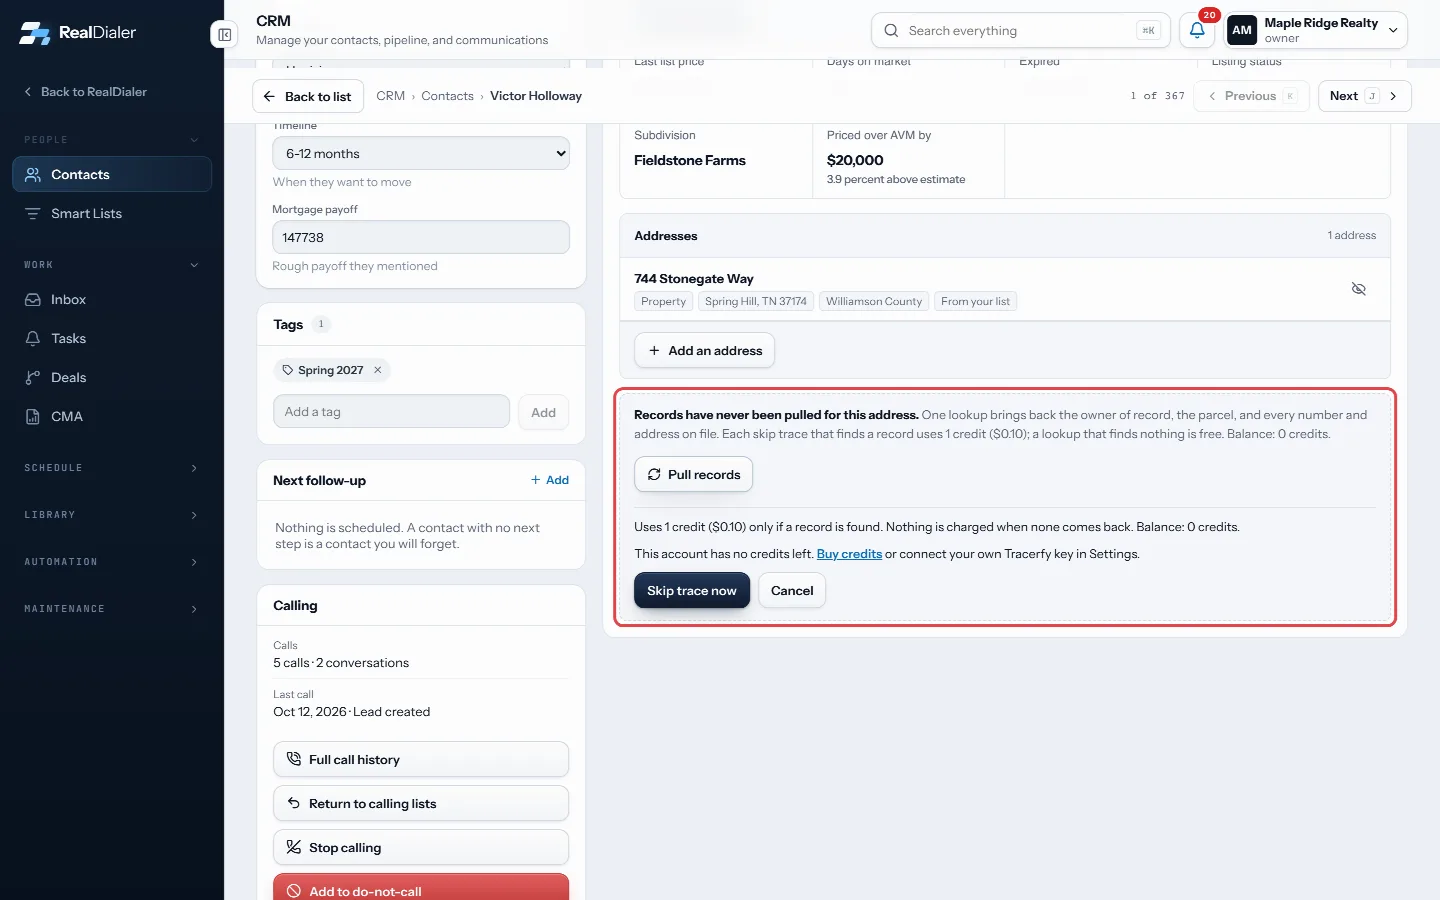Screen dimensions: 1440x900
Task: Open the Maple Ridge Realty account menu
Action: point(1316,30)
